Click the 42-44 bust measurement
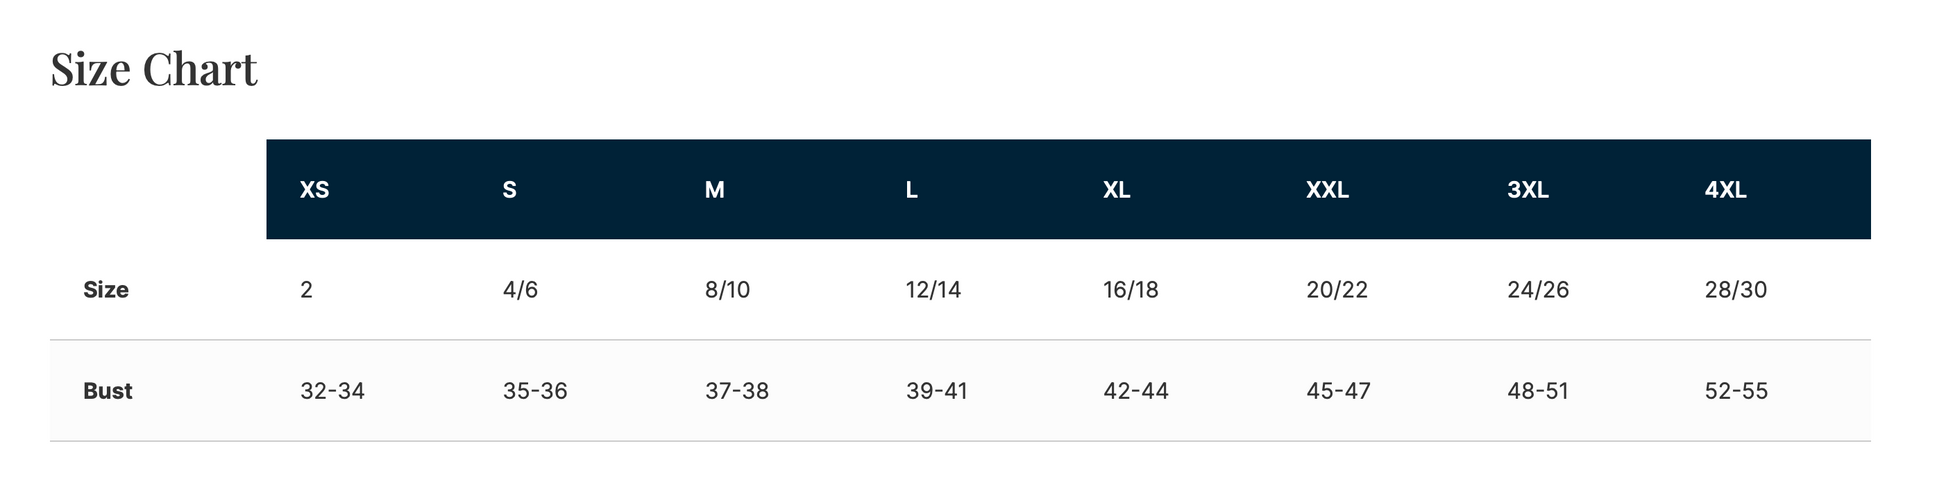Viewport: 1946px width, 498px height. pos(1135,391)
